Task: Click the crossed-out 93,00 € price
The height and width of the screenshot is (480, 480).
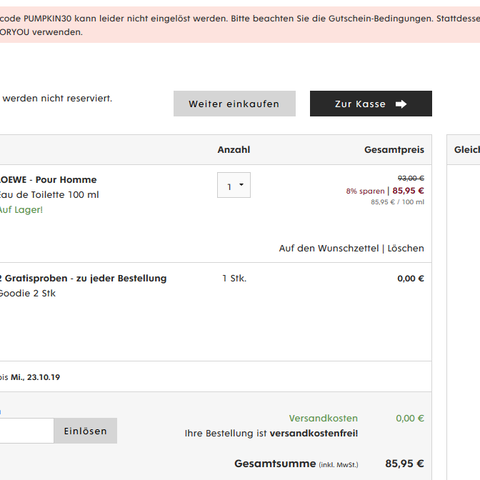Action: [411, 178]
